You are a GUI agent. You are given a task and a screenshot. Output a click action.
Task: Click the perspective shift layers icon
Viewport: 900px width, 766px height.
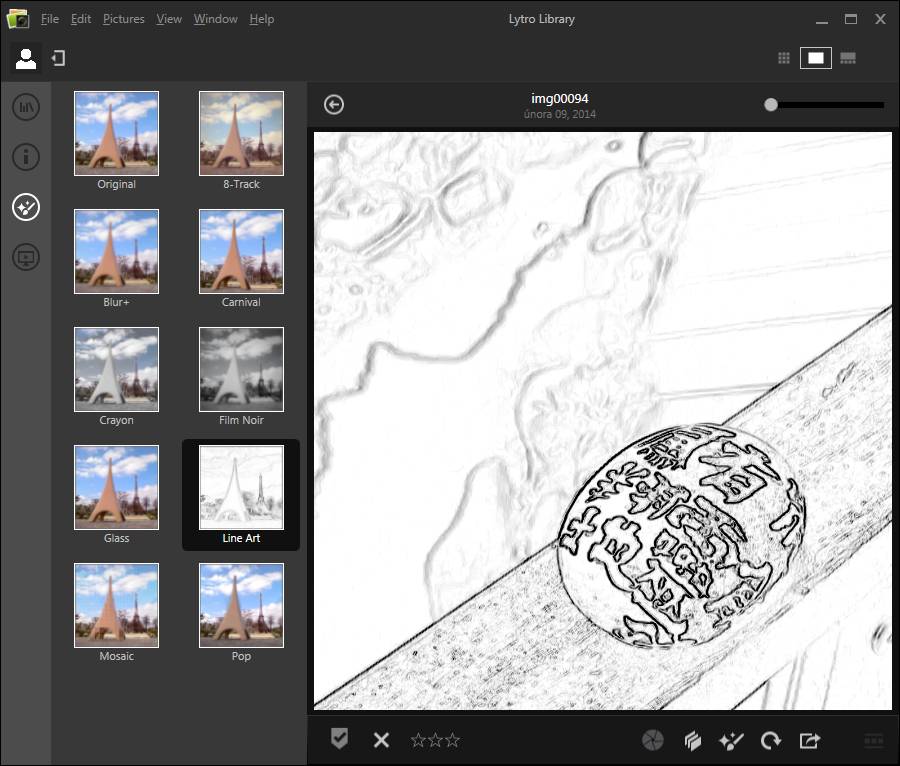click(x=693, y=740)
